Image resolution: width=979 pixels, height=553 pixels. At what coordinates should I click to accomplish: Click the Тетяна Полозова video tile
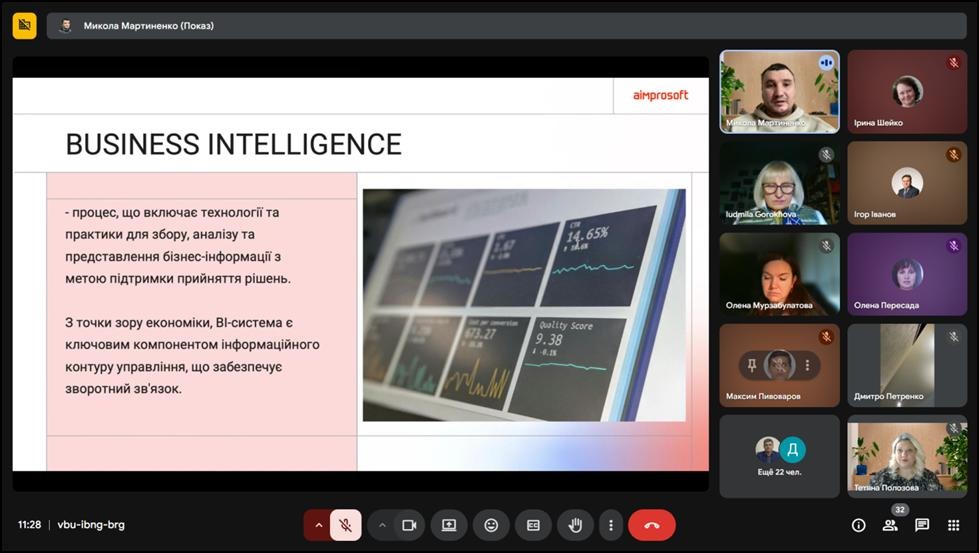[907, 456]
